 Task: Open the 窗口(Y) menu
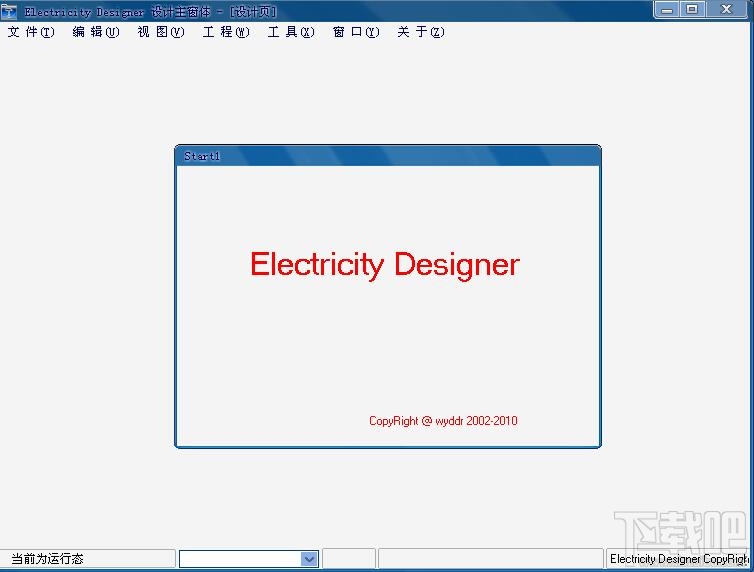356,32
